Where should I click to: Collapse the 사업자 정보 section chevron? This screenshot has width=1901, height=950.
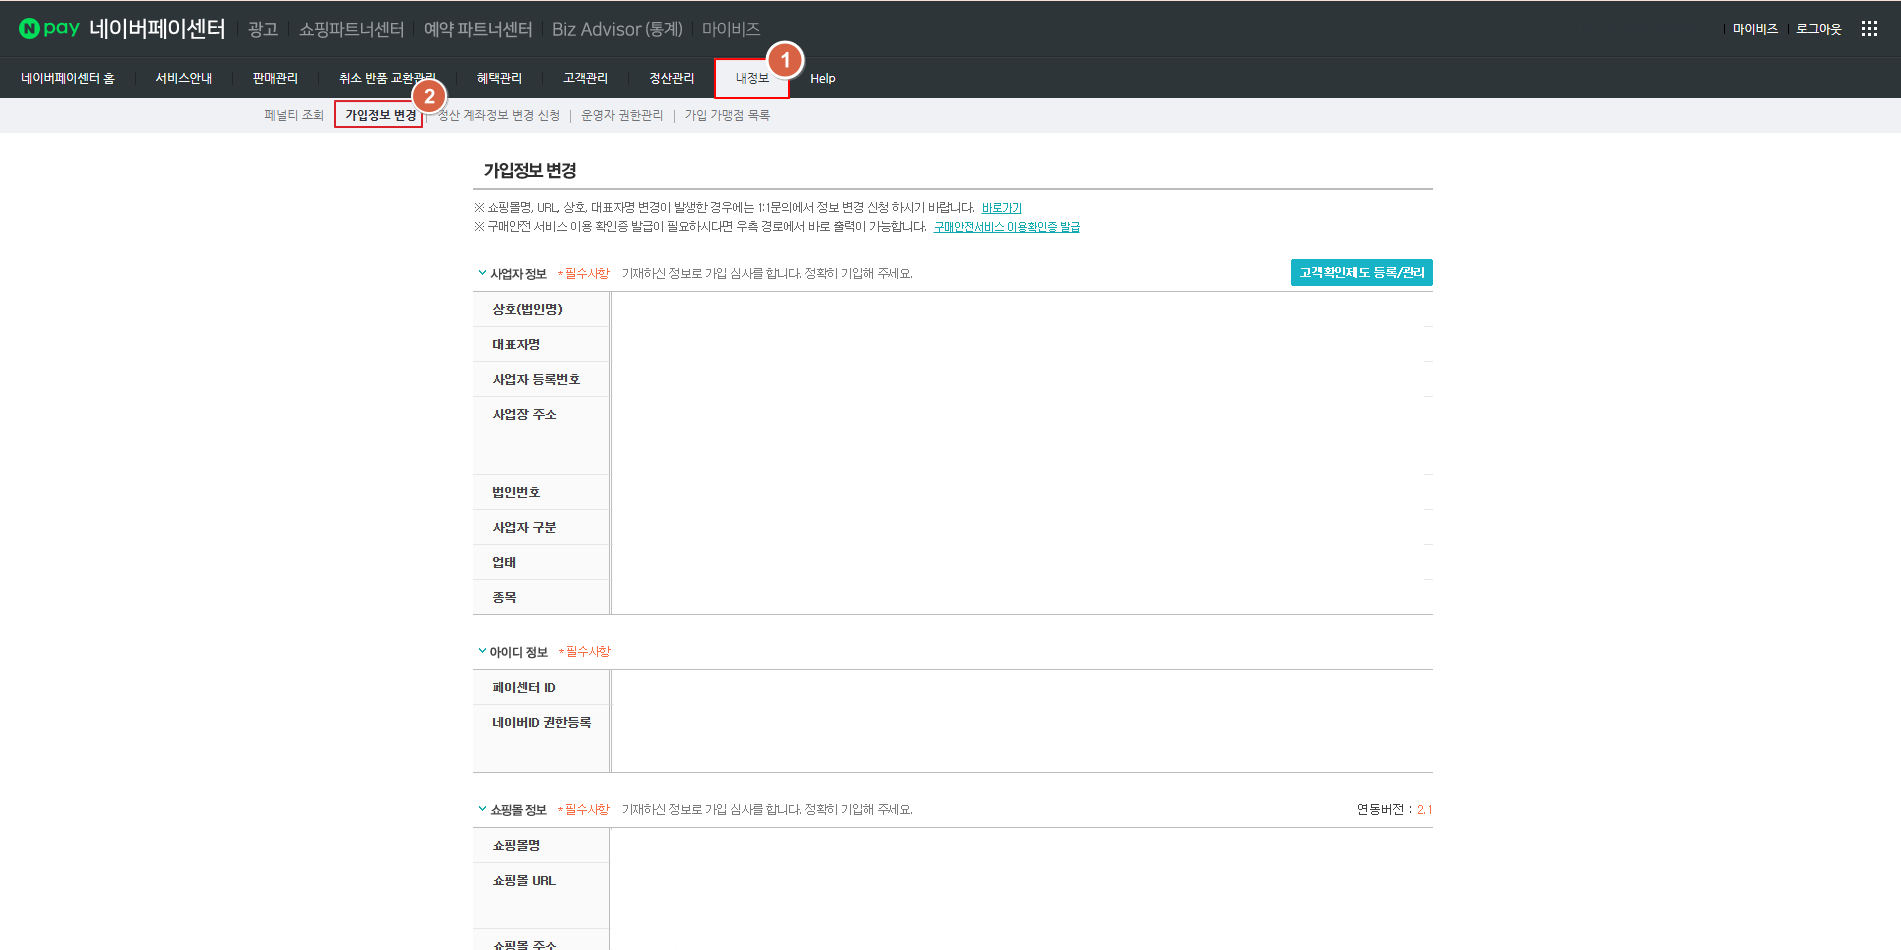482,273
